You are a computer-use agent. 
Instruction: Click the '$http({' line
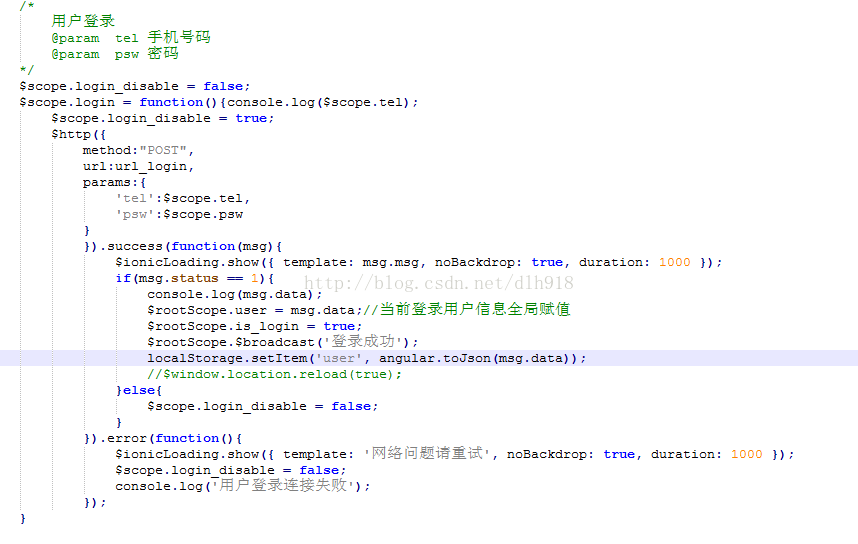78,135
